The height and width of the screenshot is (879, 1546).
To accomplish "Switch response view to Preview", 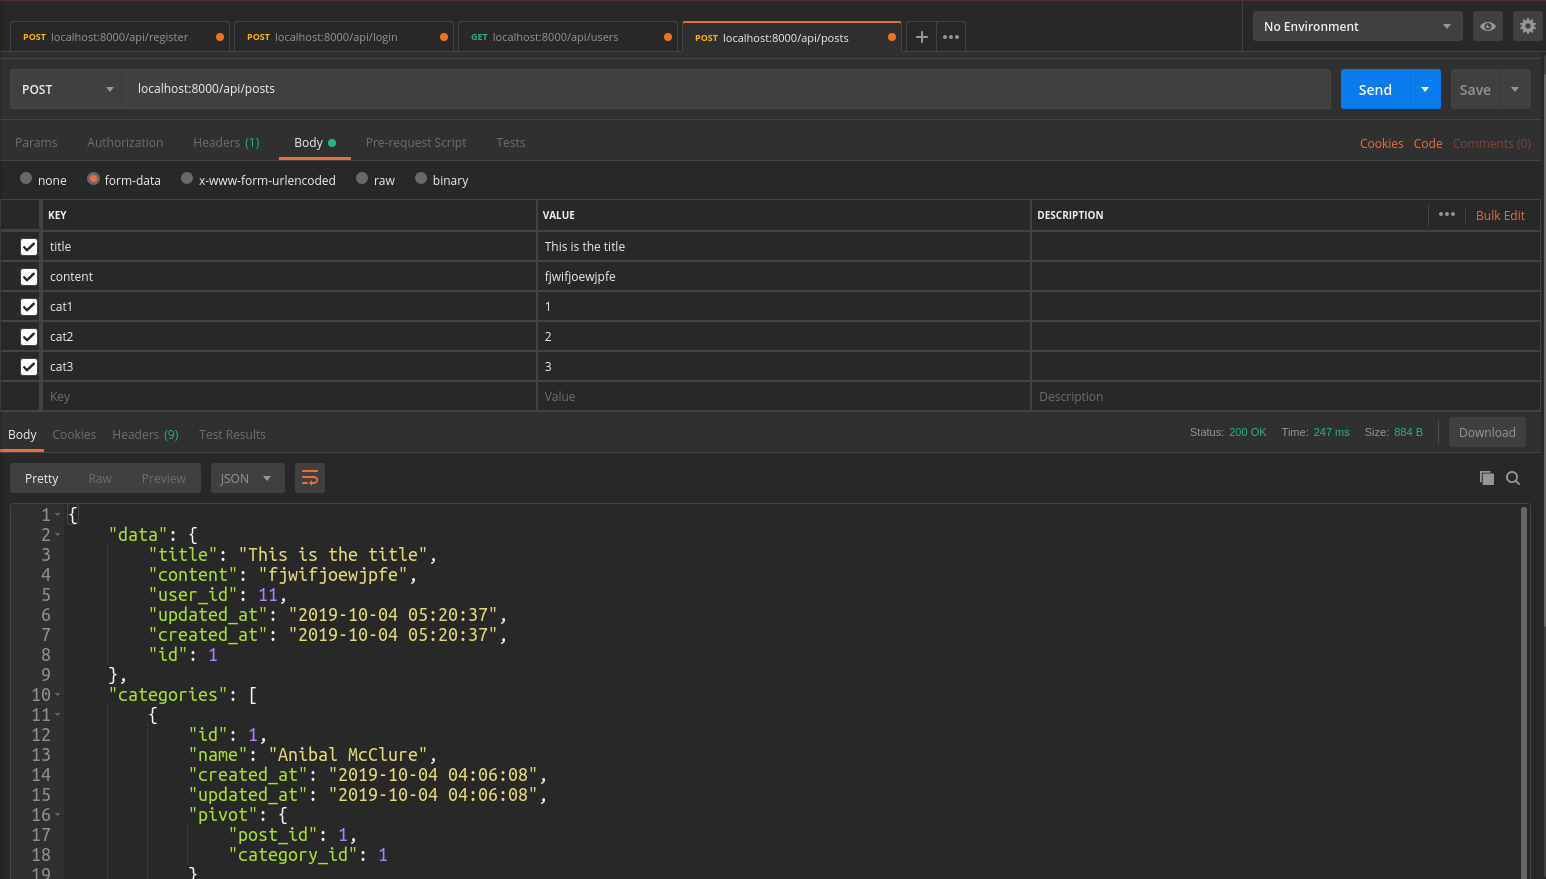I will [163, 478].
